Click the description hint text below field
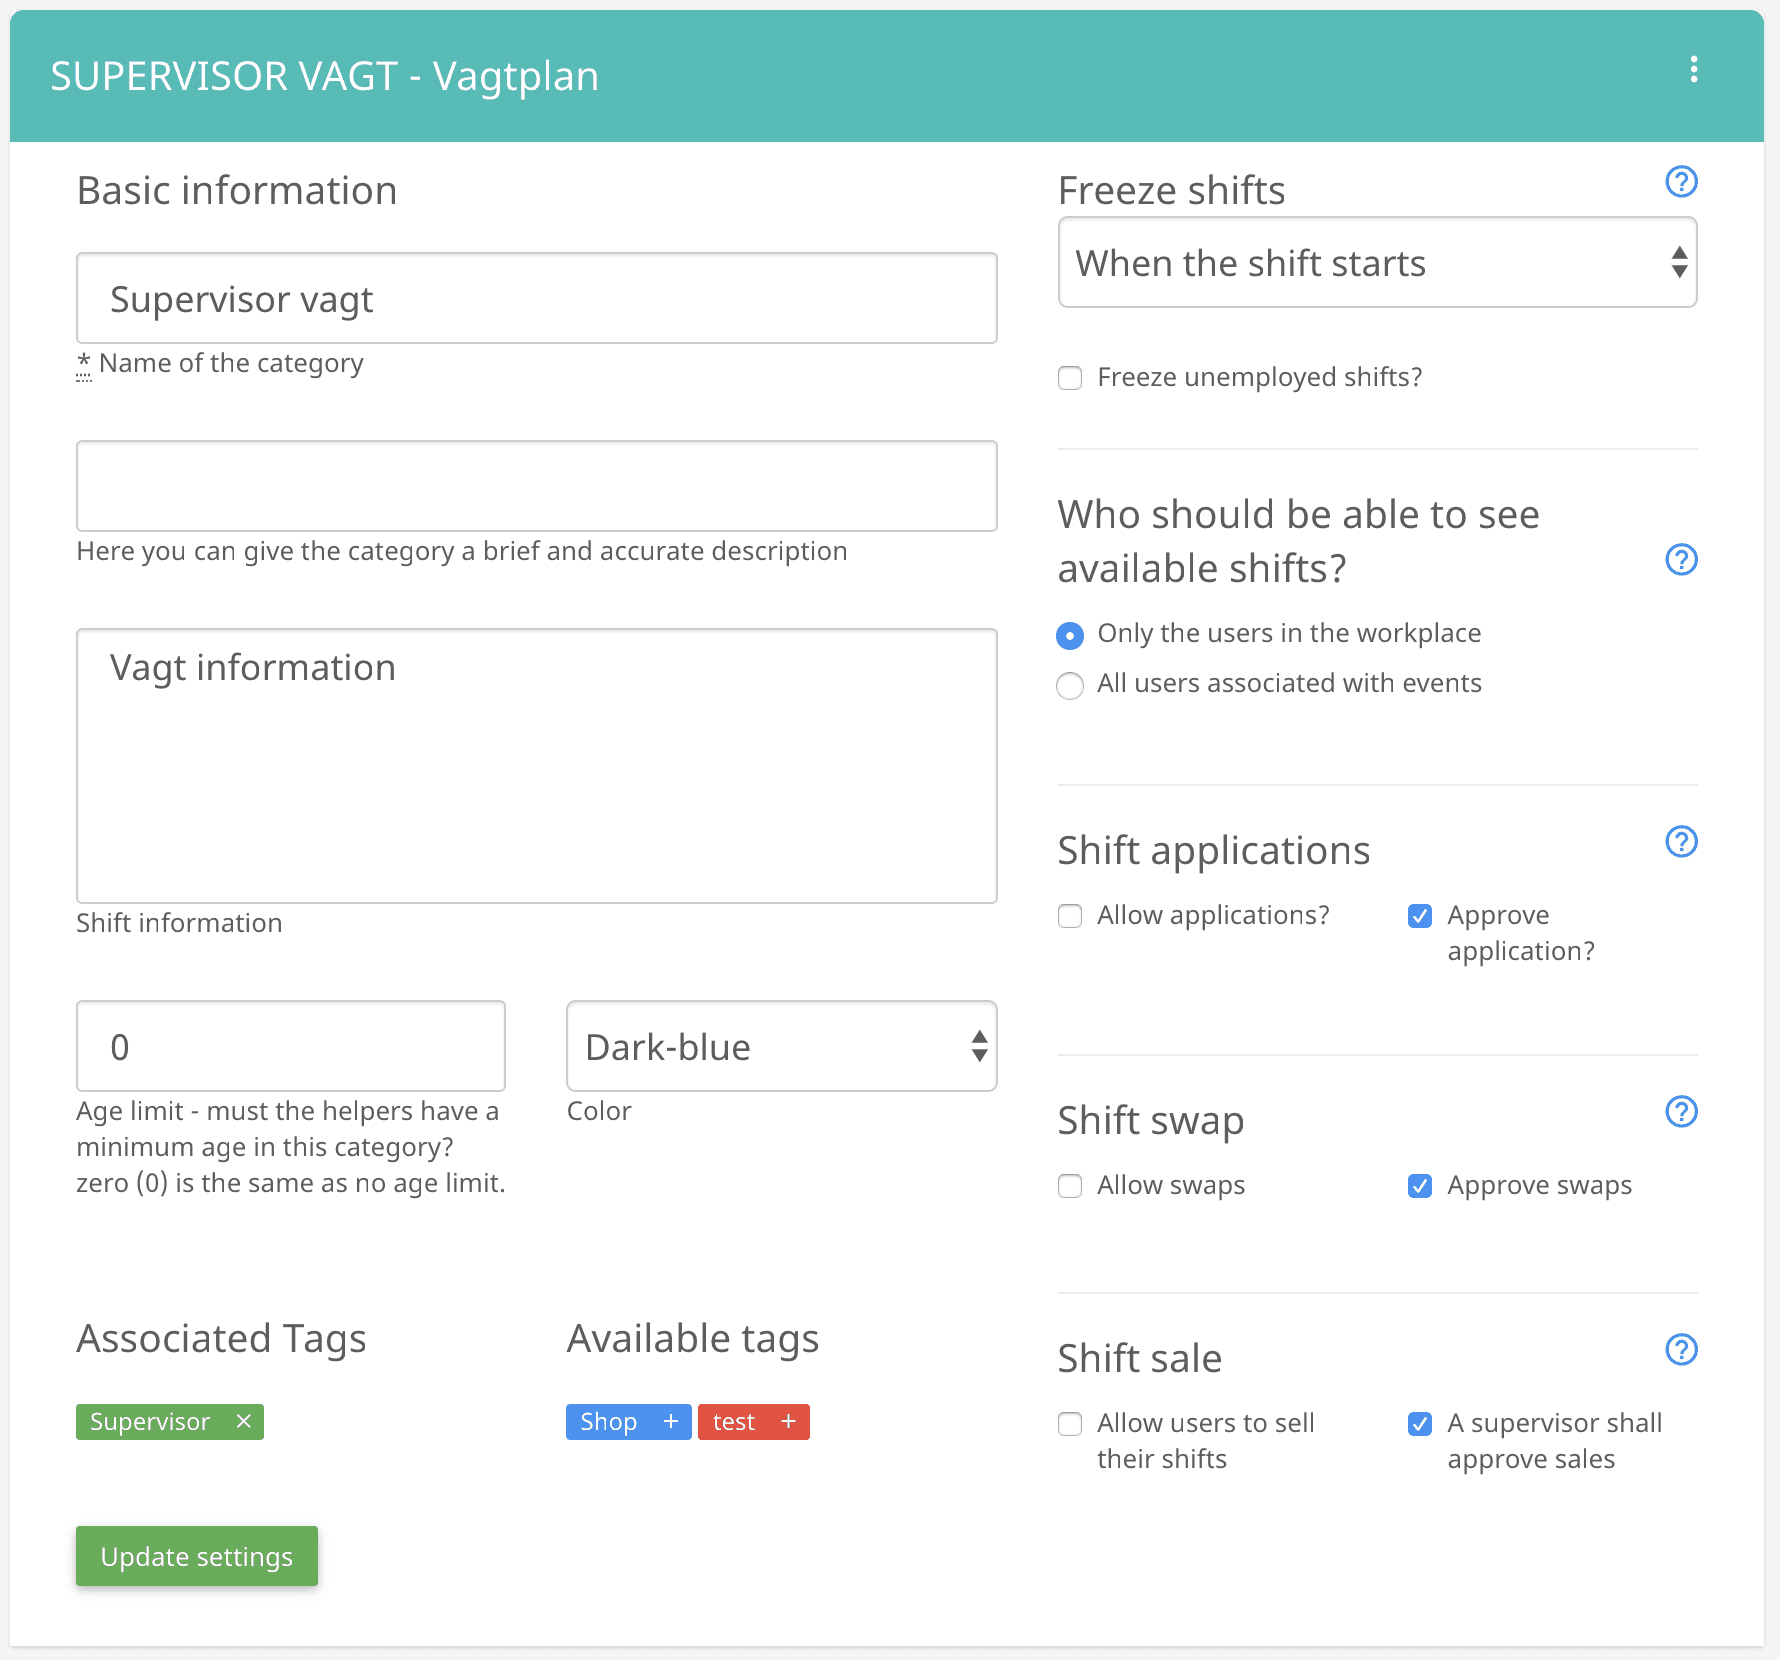Image resolution: width=1780 pixels, height=1660 pixels. [462, 551]
